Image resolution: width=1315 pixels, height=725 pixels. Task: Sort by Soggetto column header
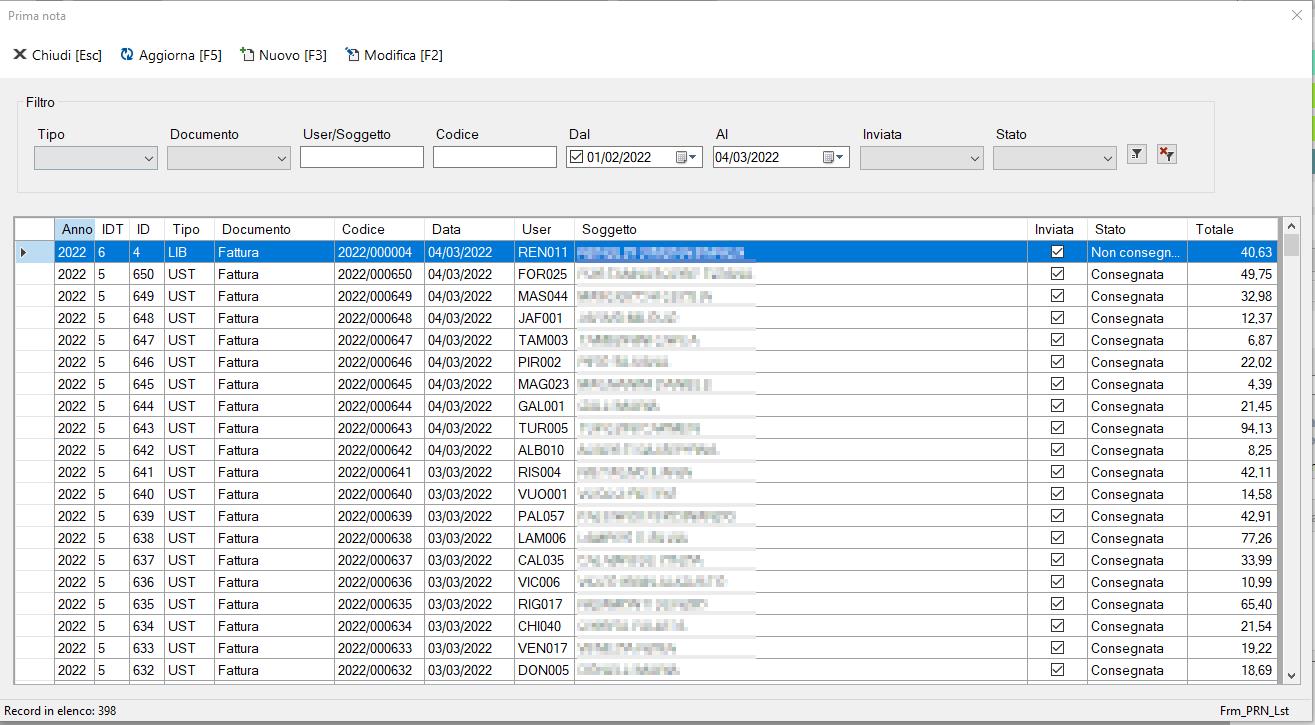[801, 229]
